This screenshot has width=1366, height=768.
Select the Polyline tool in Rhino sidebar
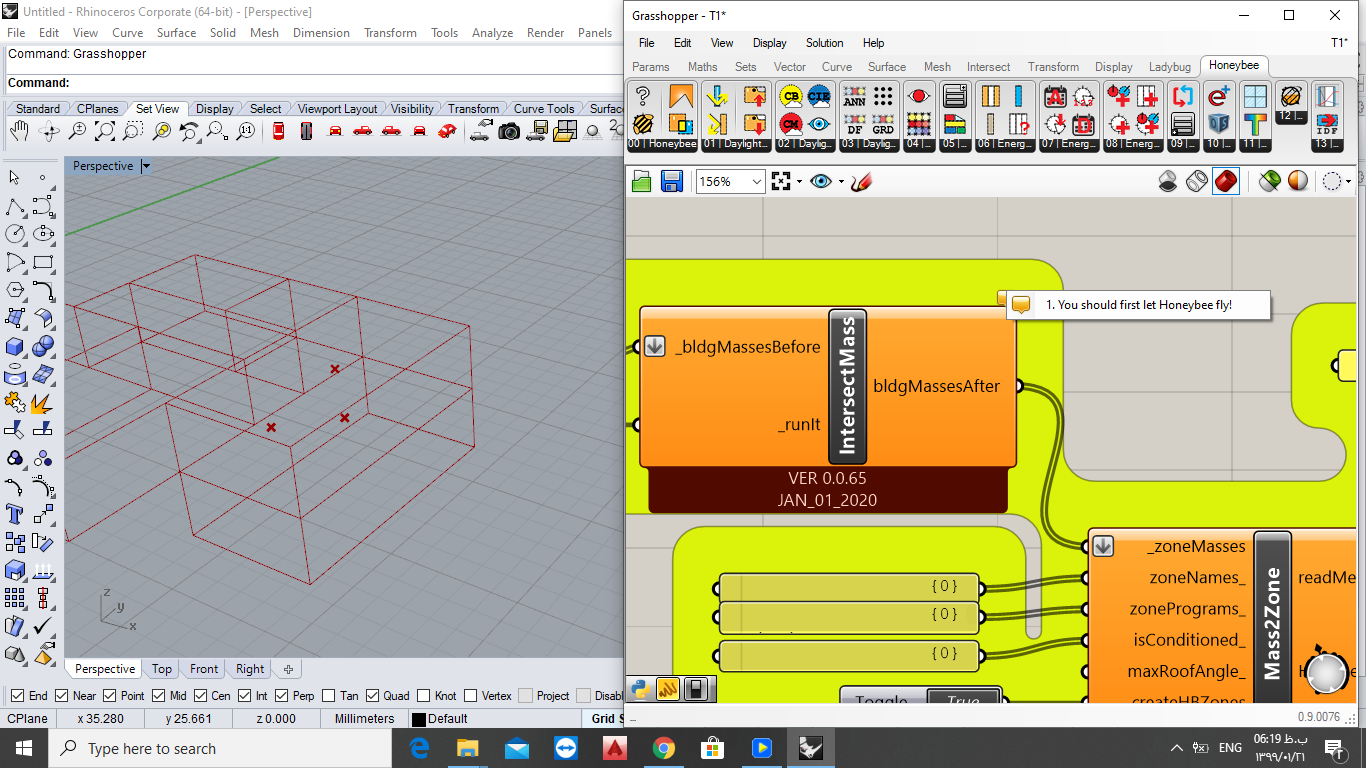coord(15,207)
